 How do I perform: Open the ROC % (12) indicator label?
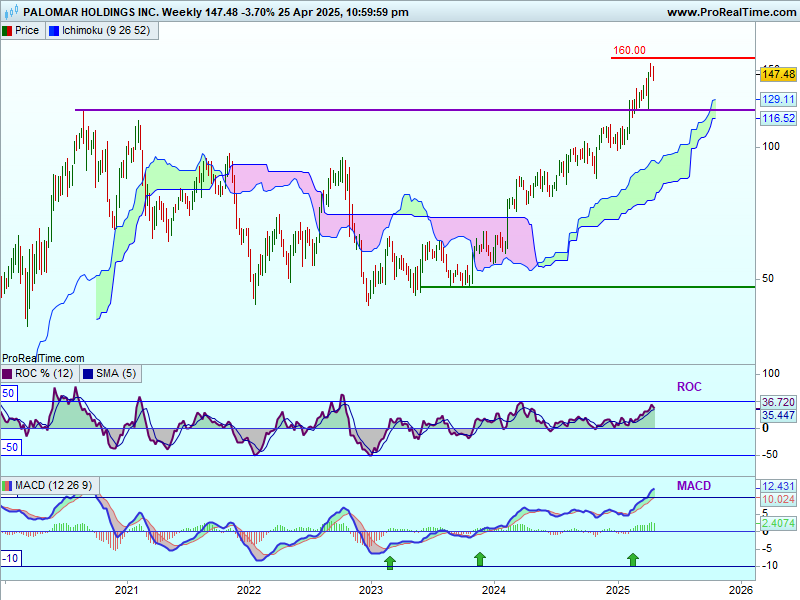pos(44,373)
